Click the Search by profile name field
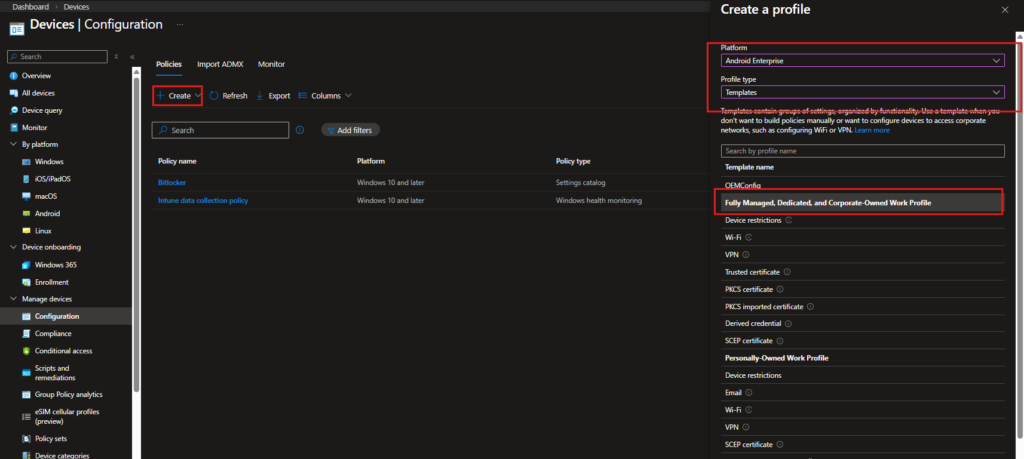The width and height of the screenshot is (1024, 459). [x=862, y=151]
